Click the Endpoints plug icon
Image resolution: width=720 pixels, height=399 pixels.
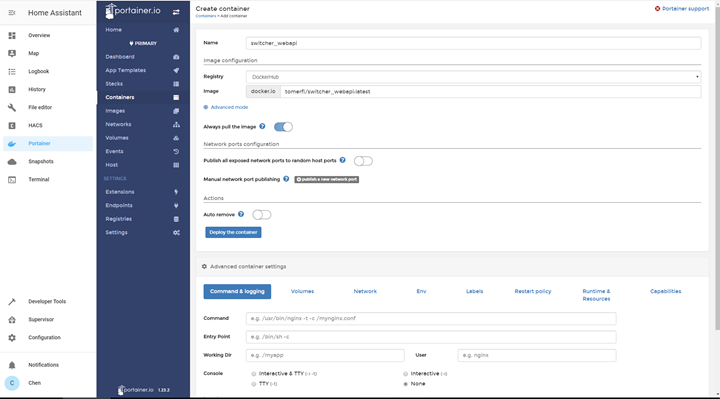click(x=176, y=206)
